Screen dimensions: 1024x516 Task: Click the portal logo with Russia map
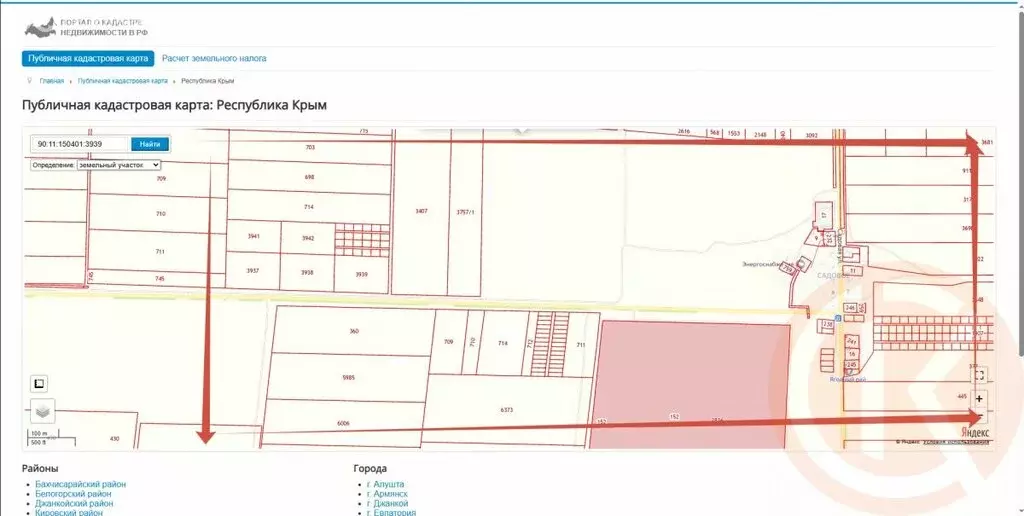coord(41,25)
